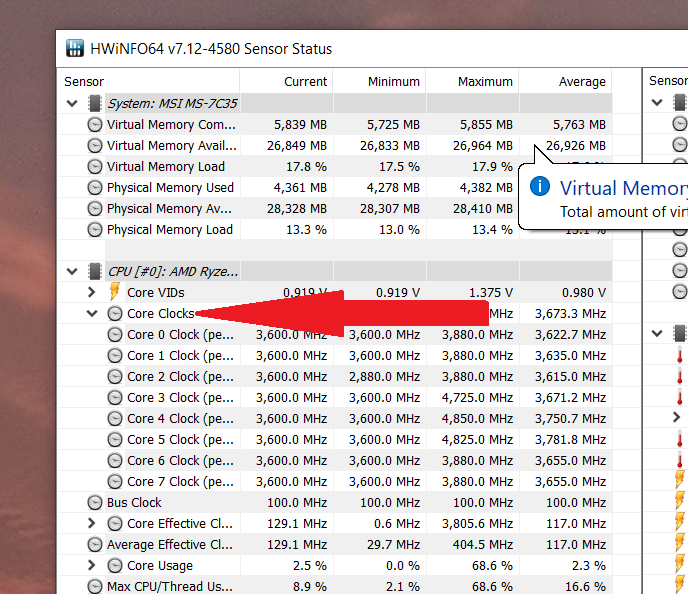Click the Average column header

582,82
